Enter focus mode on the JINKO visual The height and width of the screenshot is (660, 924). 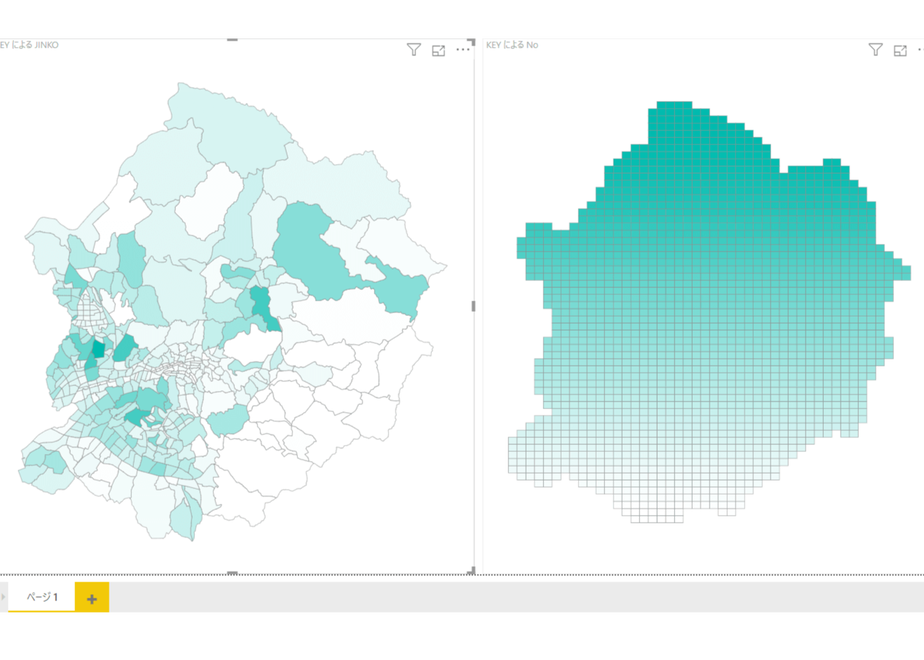(438, 51)
